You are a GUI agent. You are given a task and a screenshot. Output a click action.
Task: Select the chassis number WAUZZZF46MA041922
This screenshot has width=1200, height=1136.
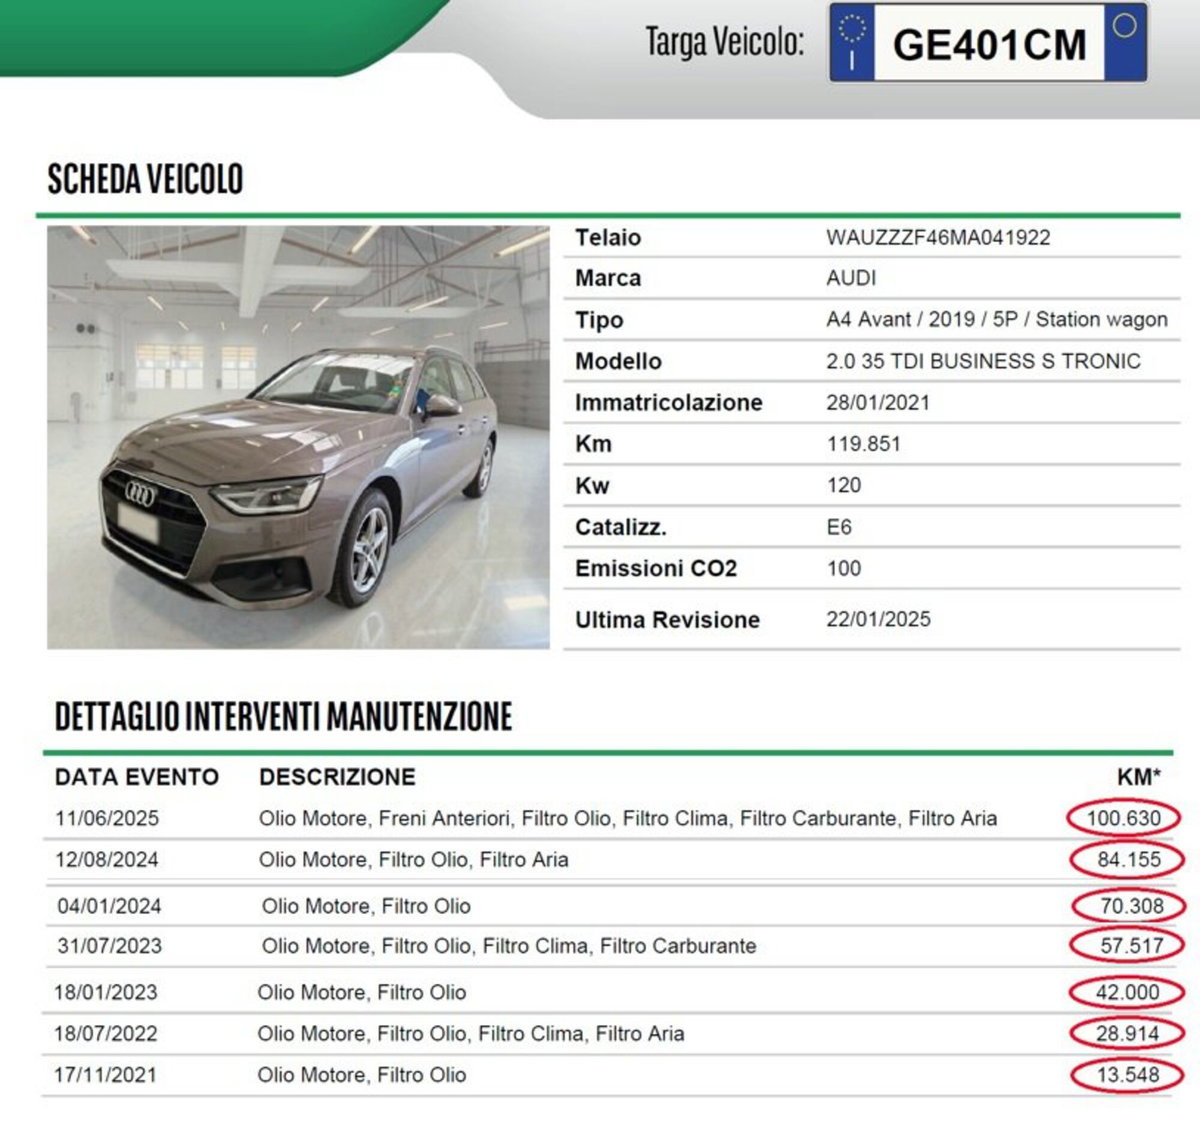pos(938,238)
